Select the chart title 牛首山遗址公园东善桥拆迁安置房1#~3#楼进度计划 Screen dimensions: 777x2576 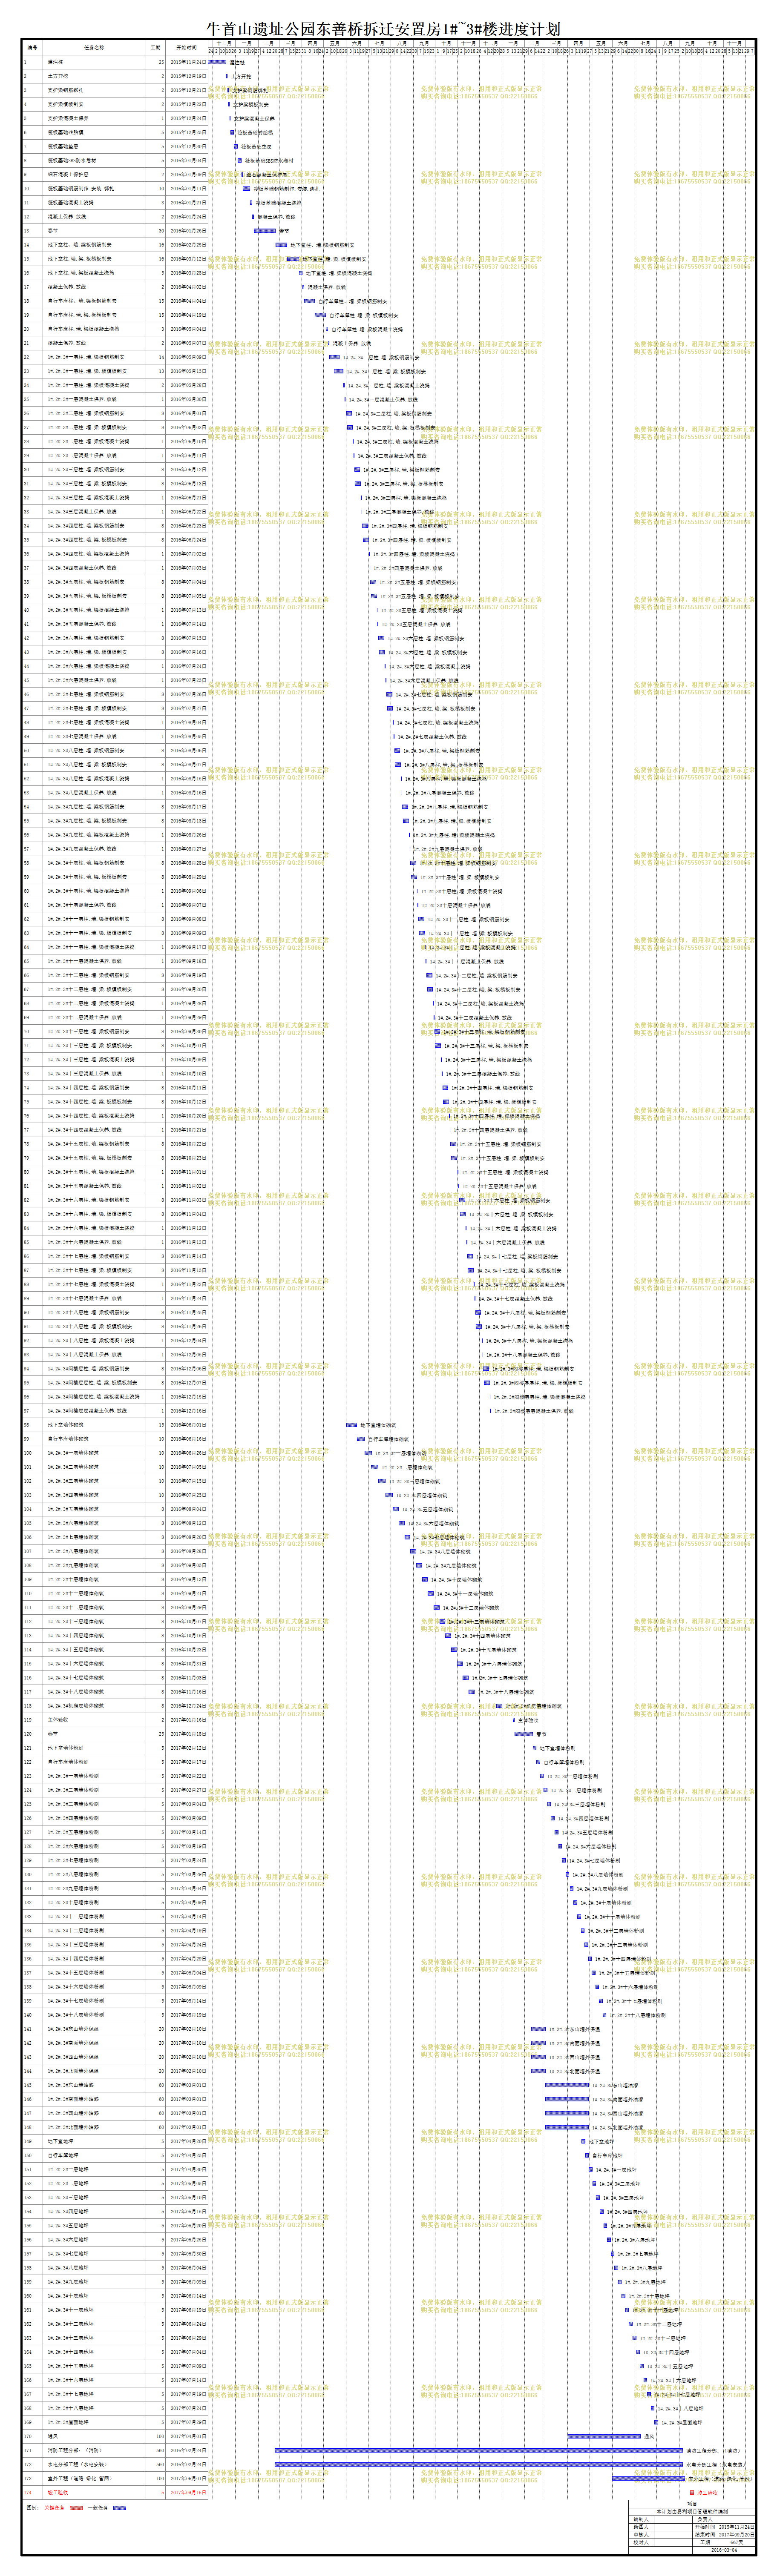point(384,29)
